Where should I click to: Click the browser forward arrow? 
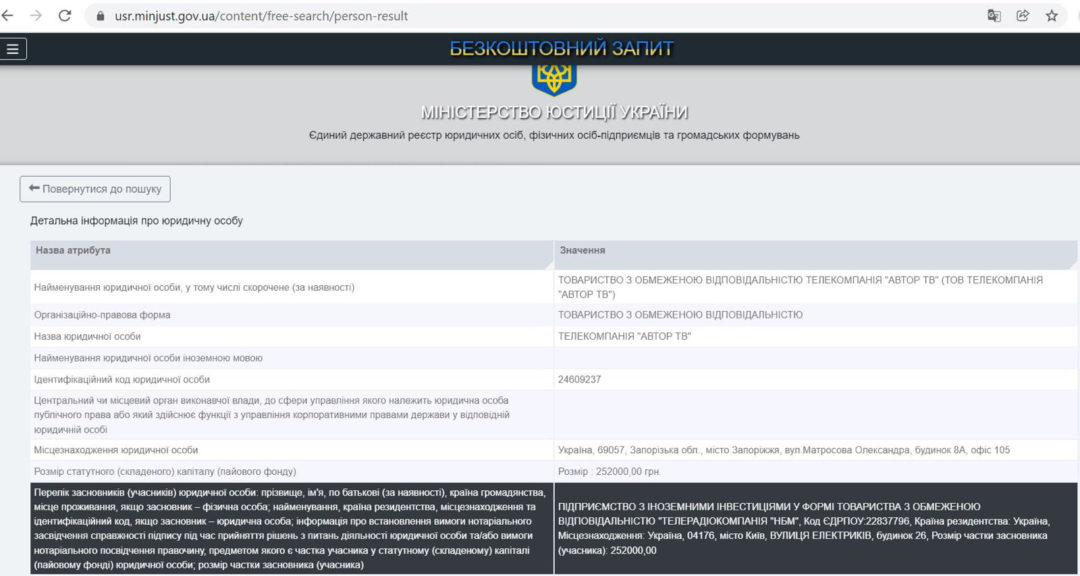point(36,15)
